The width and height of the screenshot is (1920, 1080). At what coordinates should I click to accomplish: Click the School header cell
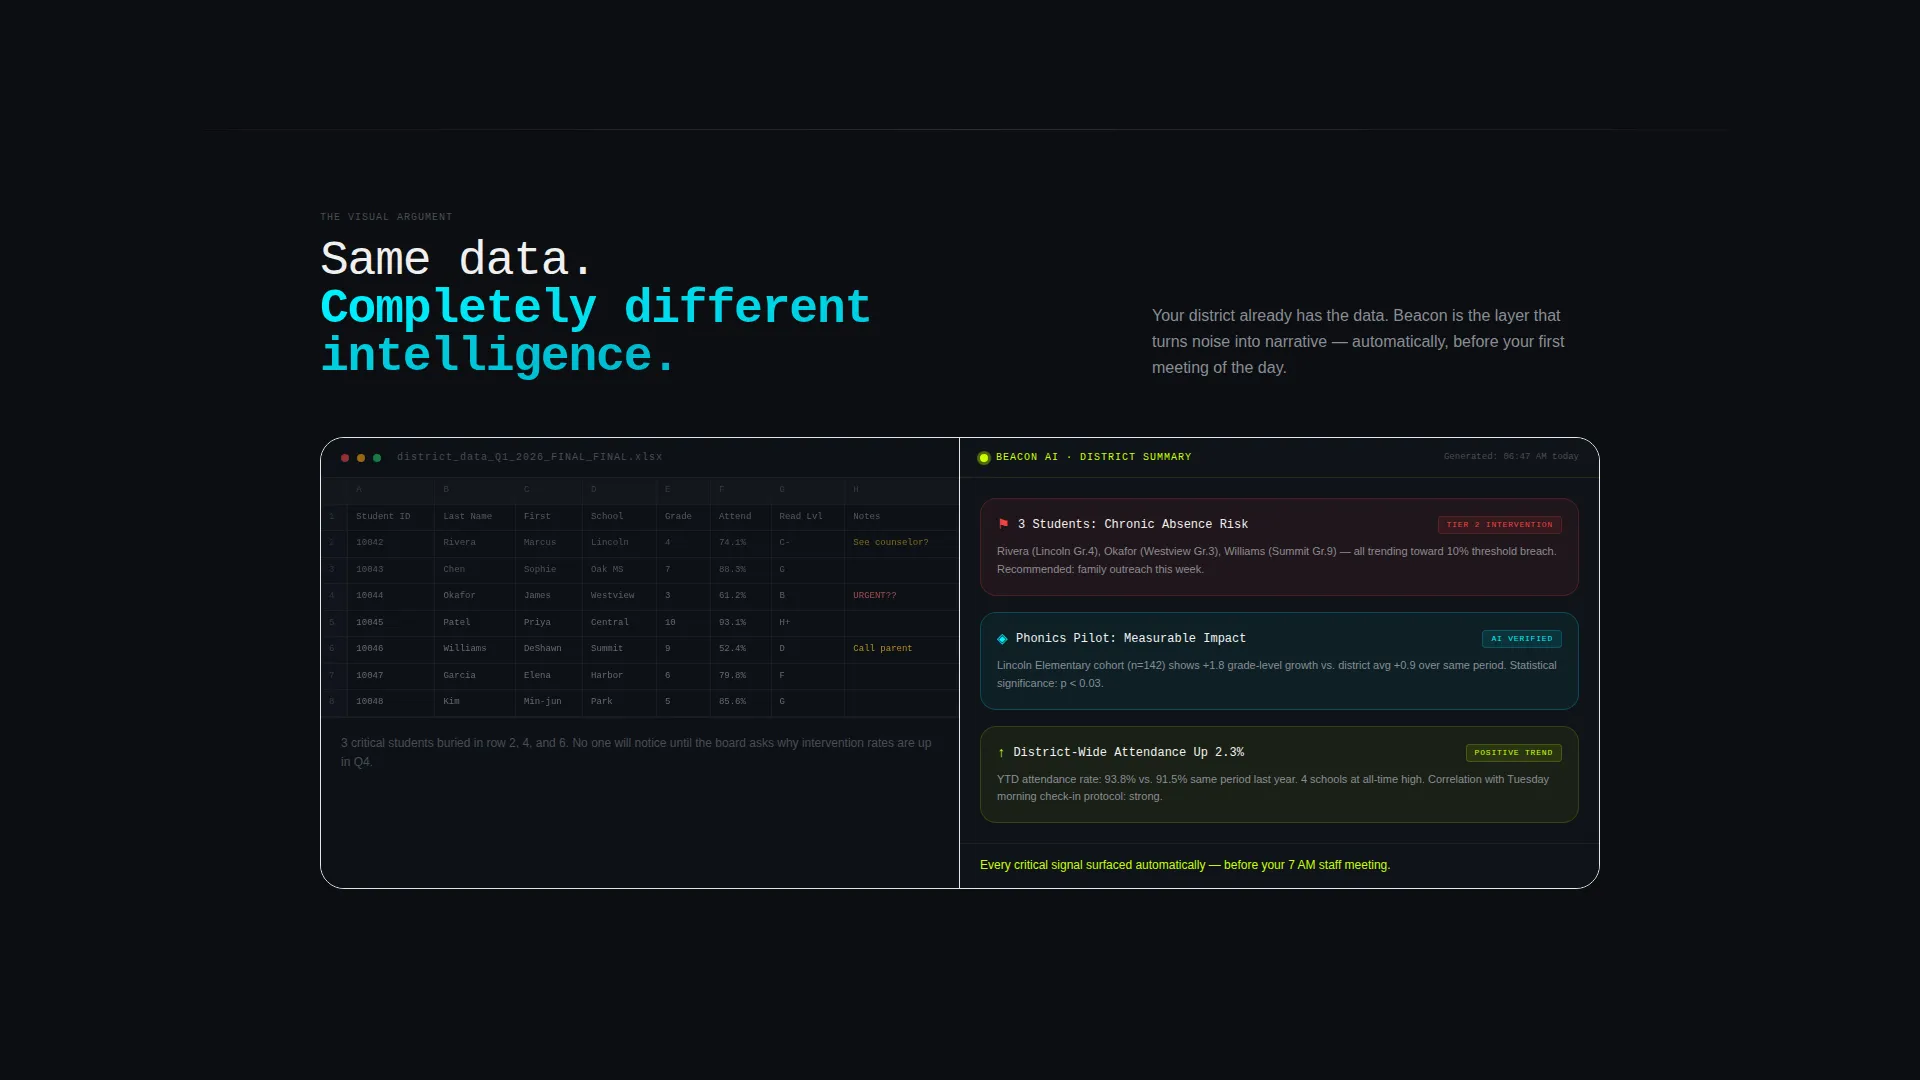point(619,517)
